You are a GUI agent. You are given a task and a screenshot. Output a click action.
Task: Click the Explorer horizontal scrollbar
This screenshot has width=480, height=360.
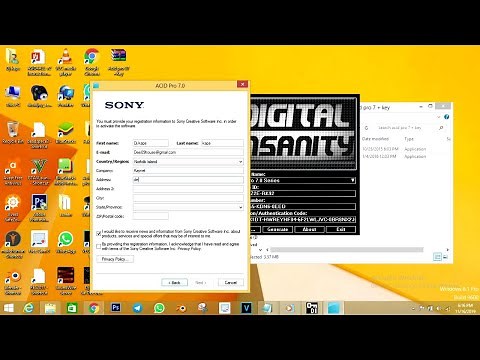[347, 249]
